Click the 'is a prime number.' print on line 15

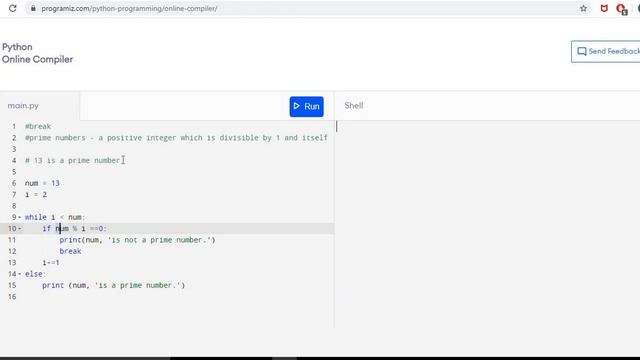(113, 285)
